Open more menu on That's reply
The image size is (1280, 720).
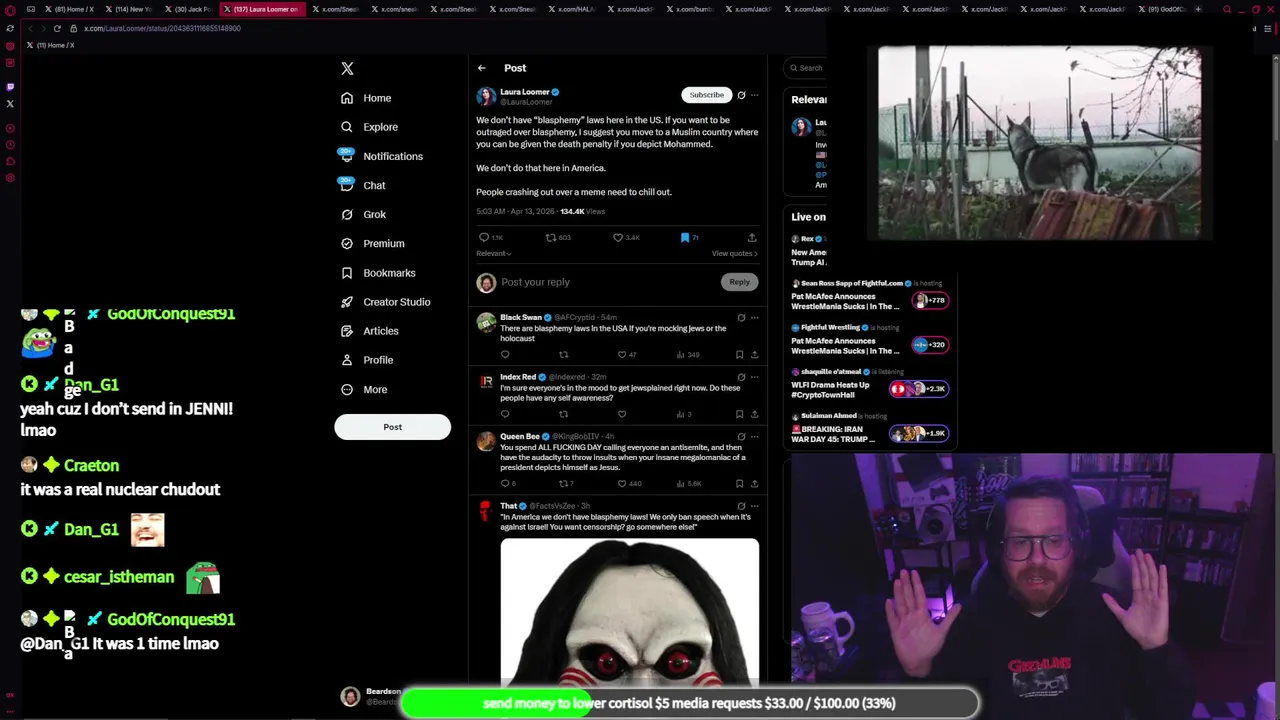click(754, 506)
